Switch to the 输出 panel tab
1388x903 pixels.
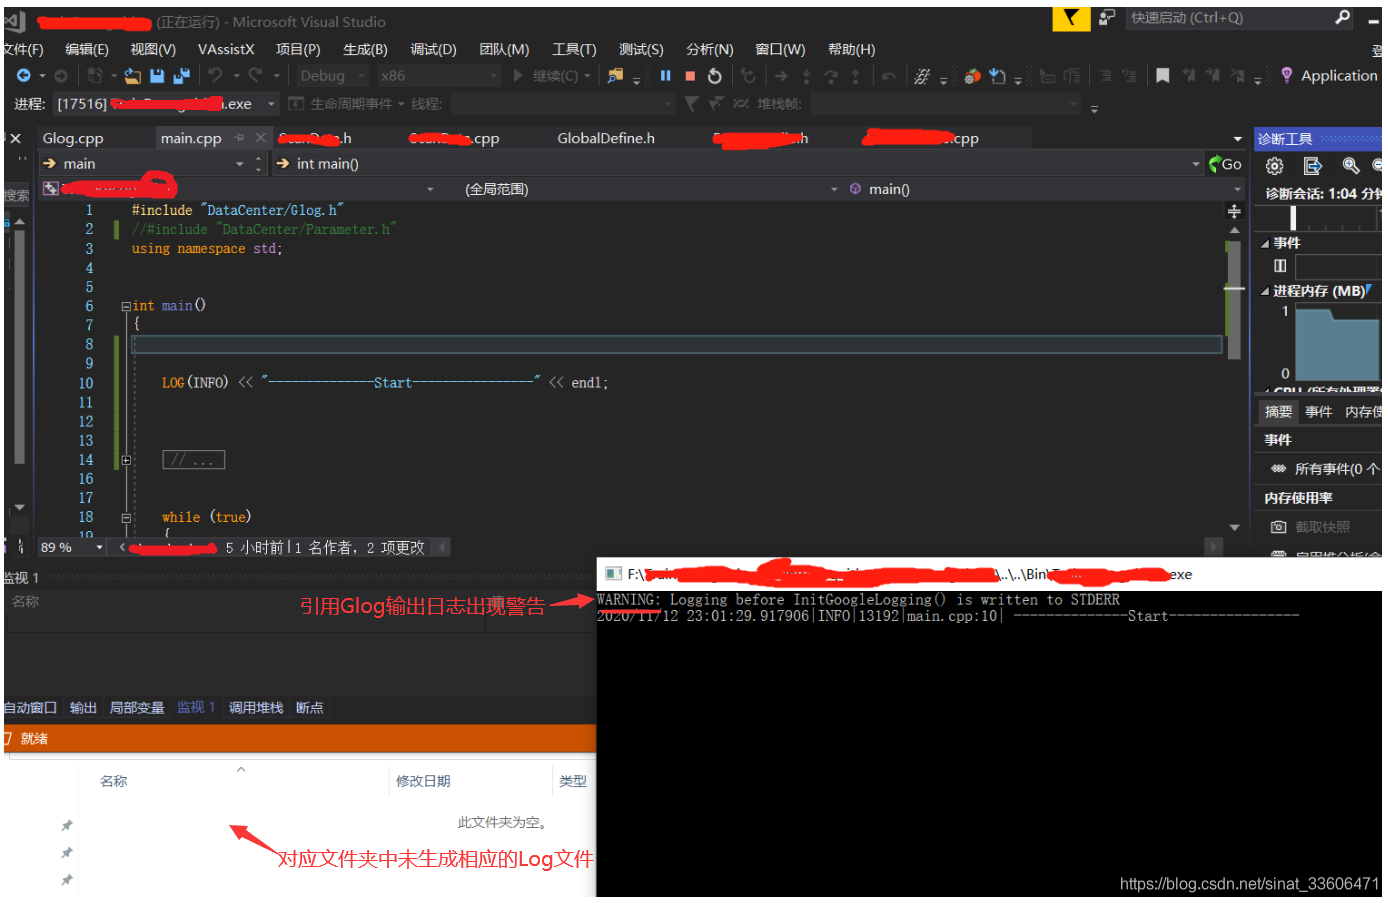point(83,707)
